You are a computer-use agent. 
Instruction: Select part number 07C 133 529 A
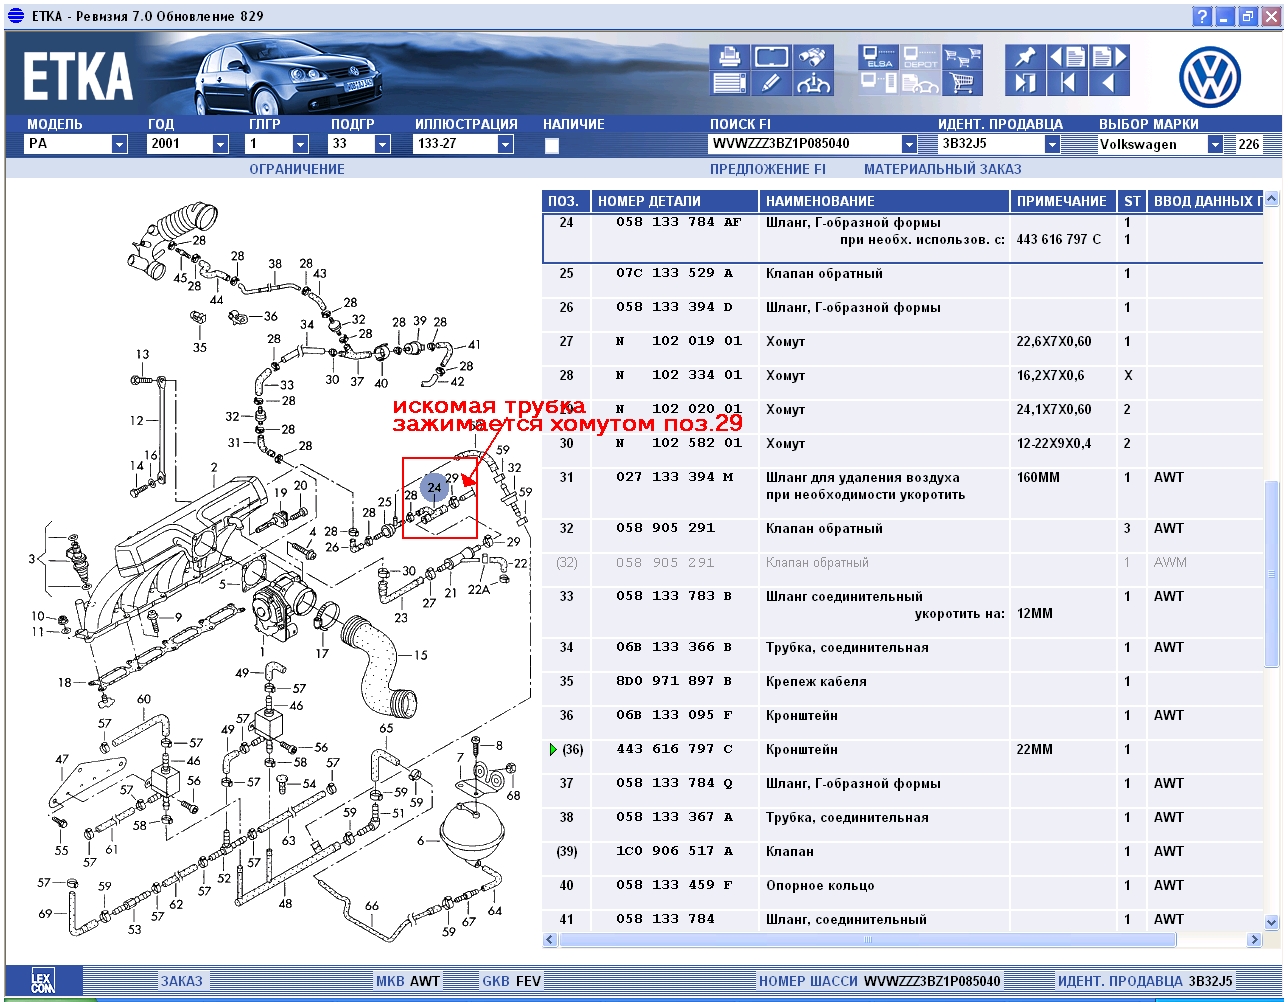click(675, 273)
